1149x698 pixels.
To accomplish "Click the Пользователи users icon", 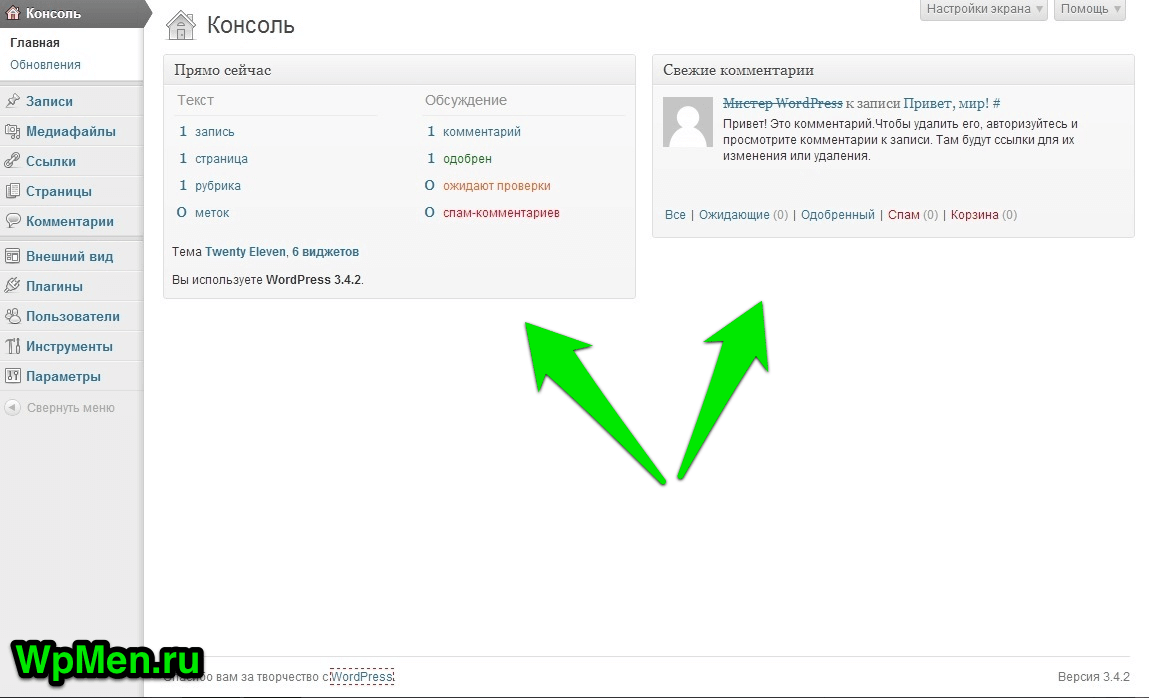I will pyautogui.click(x=13, y=316).
